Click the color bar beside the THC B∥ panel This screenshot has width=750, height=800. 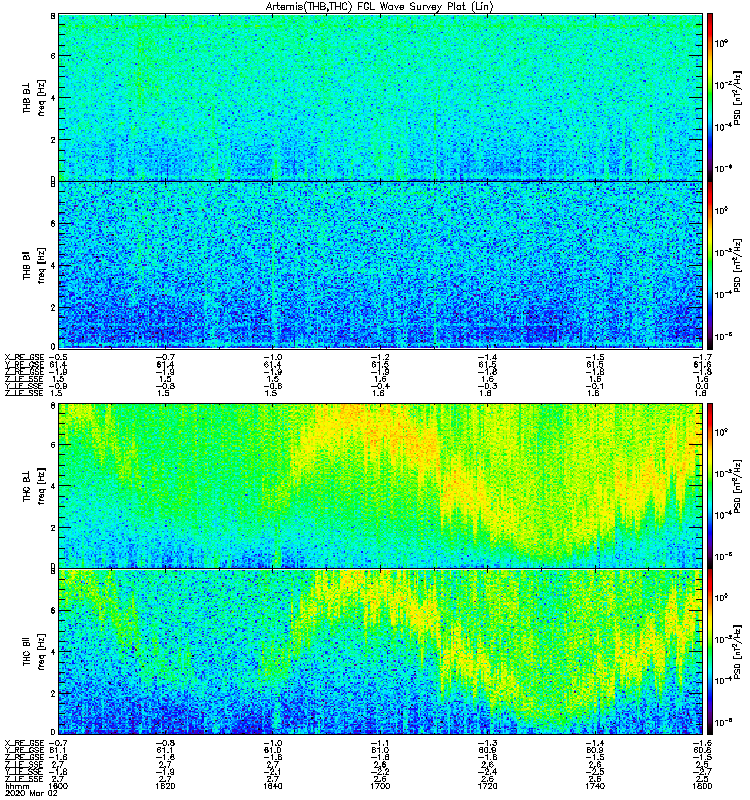pos(710,652)
